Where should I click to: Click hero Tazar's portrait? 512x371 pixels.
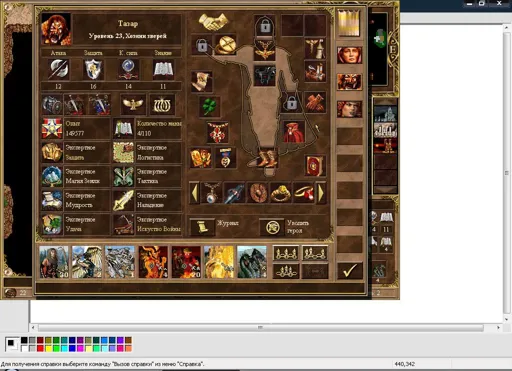tap(56, 29)
